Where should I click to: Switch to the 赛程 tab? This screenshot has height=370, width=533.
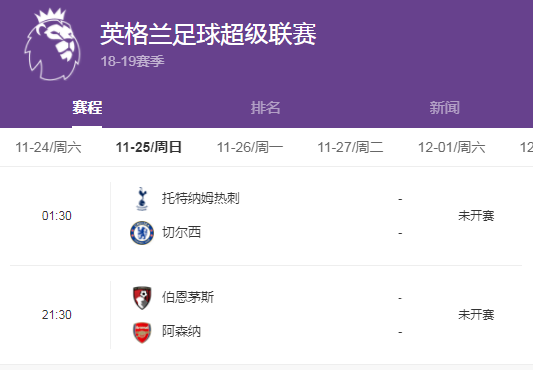tap(87, 108)
